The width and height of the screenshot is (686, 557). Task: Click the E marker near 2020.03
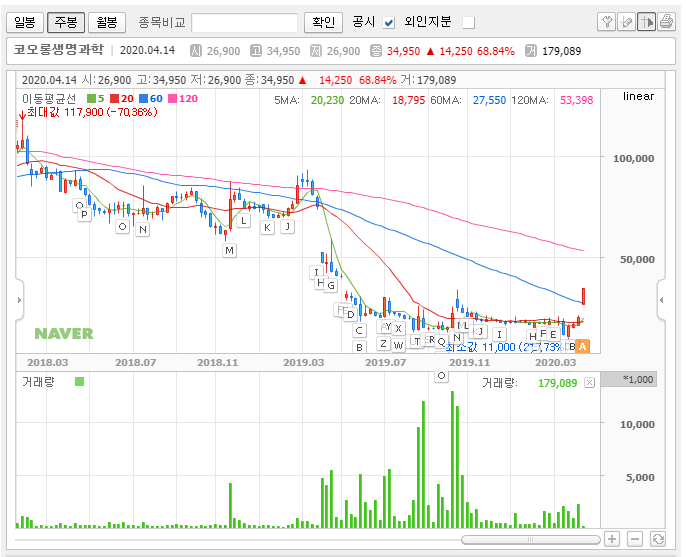point(553,335)
